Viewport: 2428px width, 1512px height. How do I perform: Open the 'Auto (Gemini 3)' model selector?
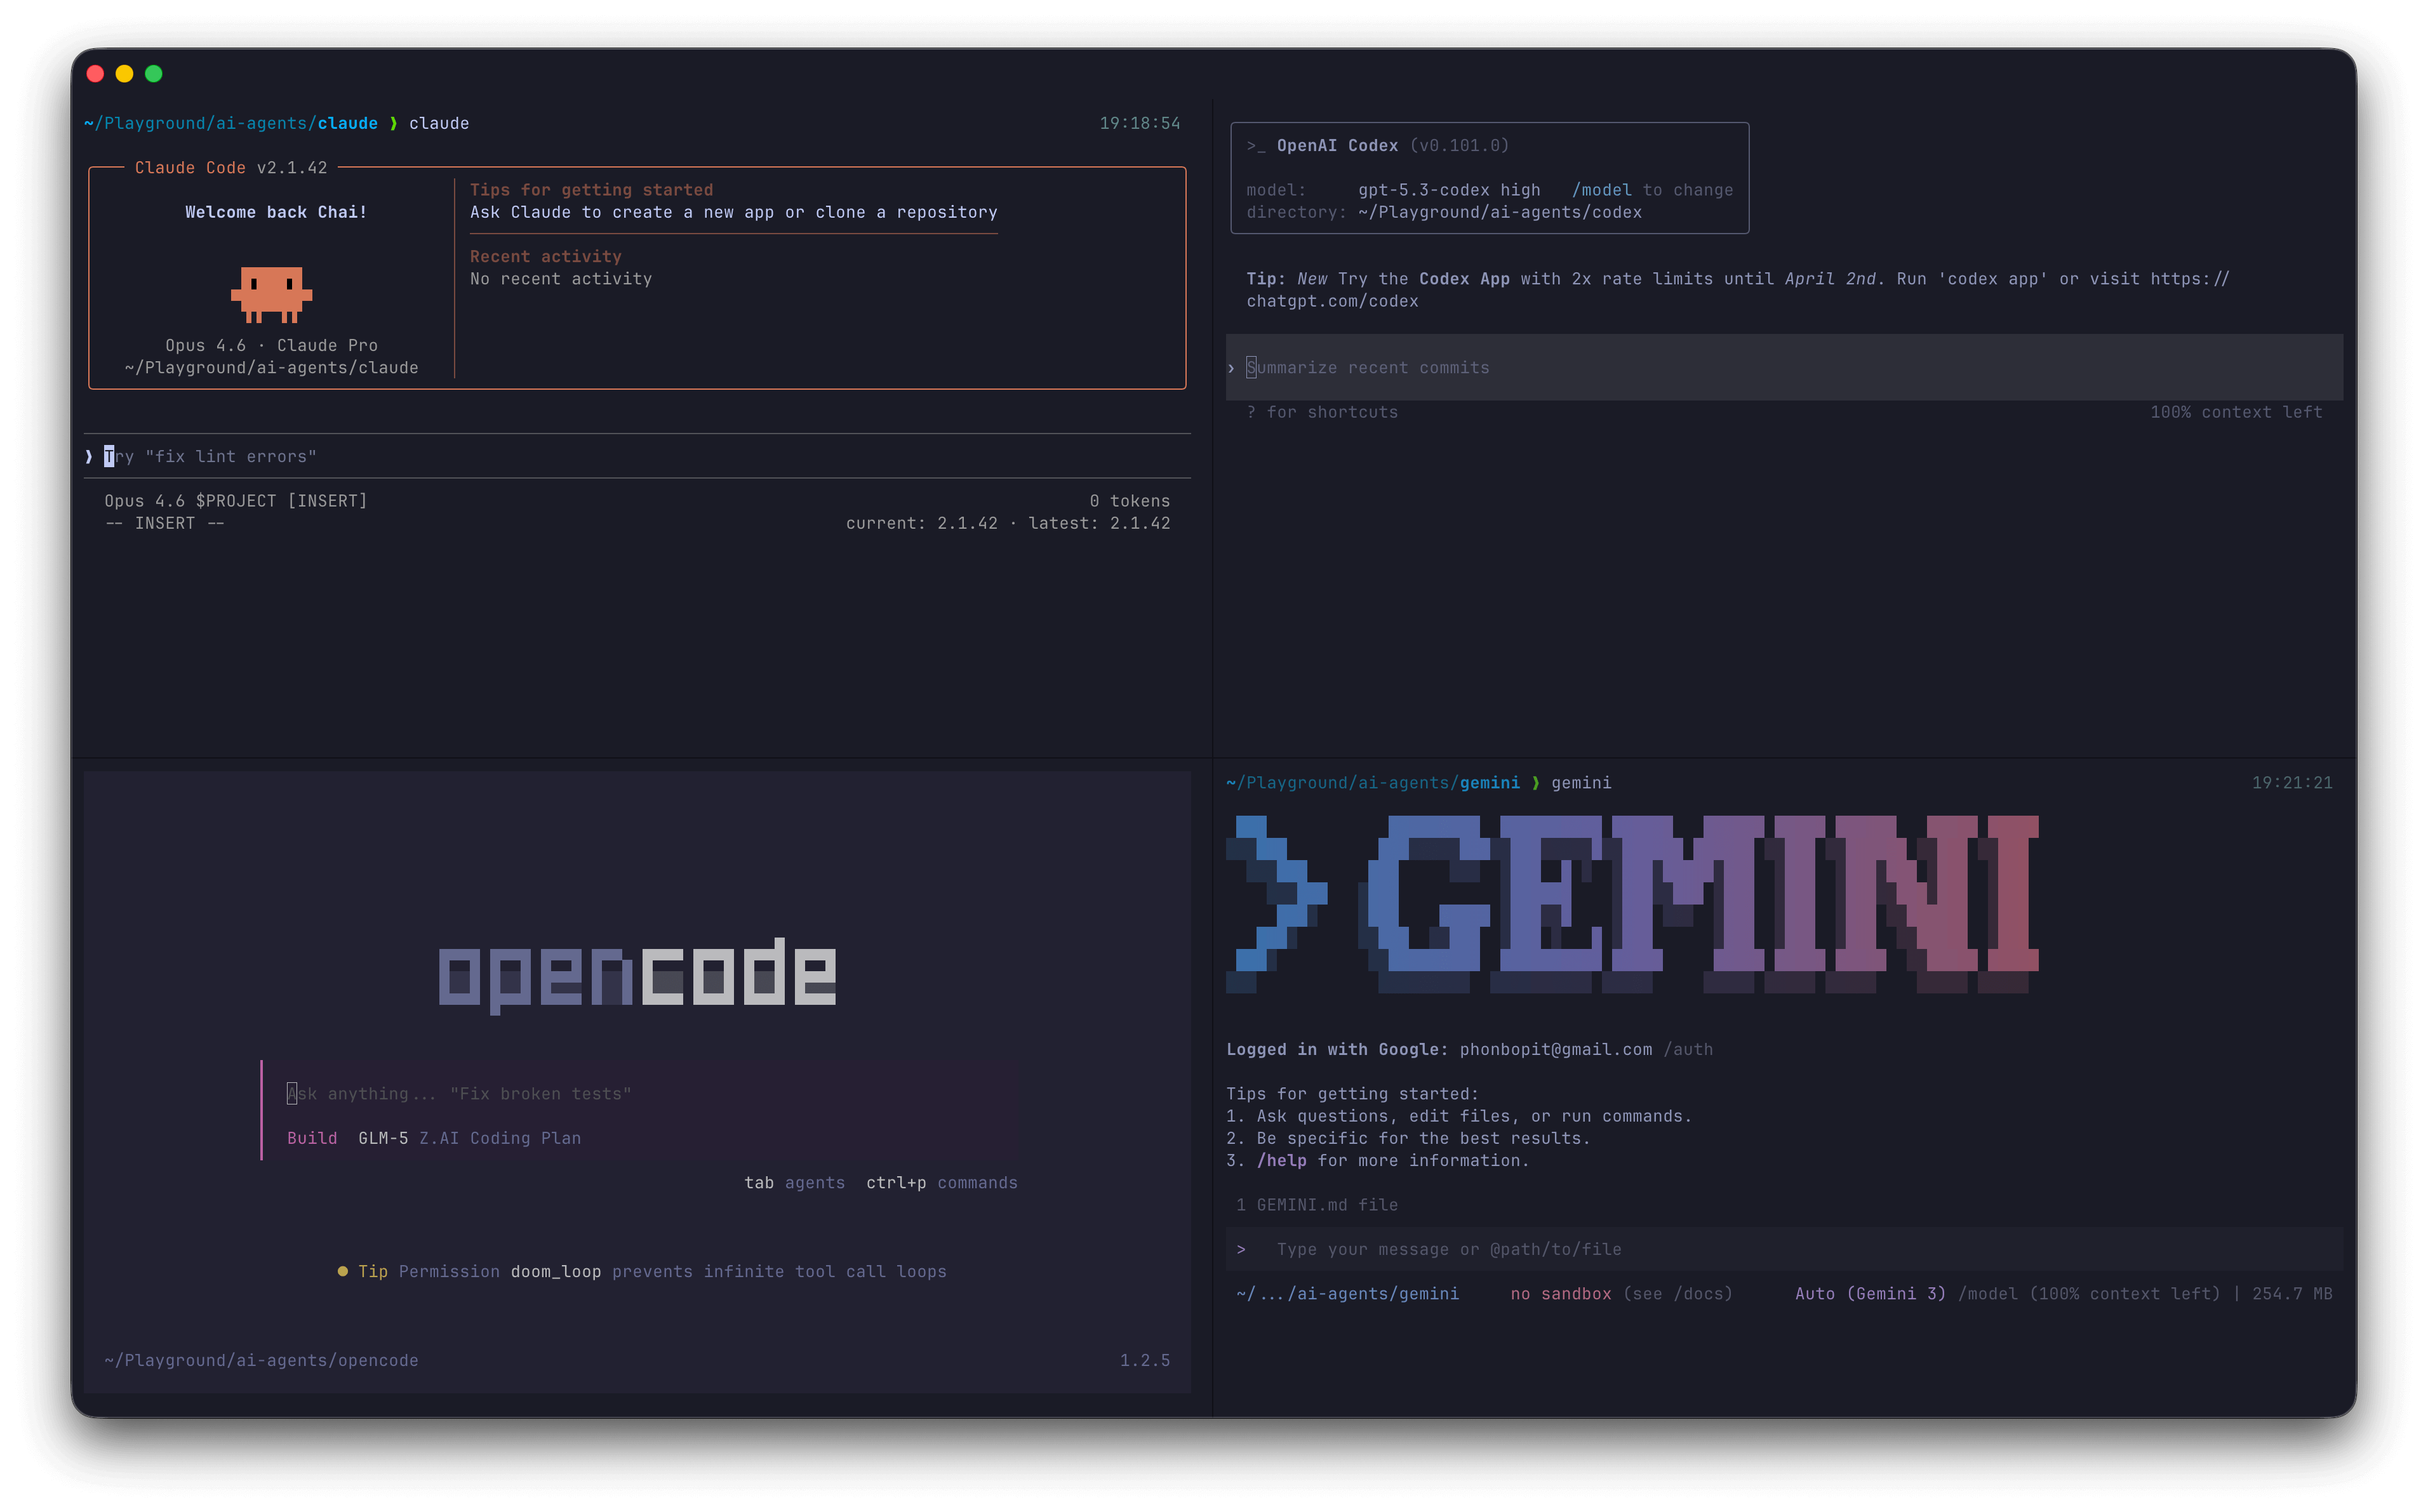point(1869,1293)
